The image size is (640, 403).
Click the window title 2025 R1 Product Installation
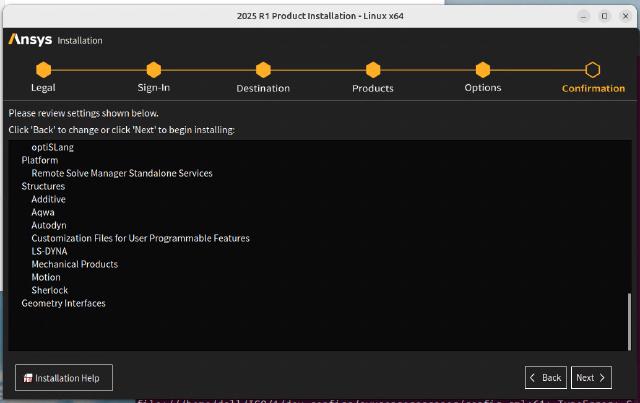pos(320,16)
